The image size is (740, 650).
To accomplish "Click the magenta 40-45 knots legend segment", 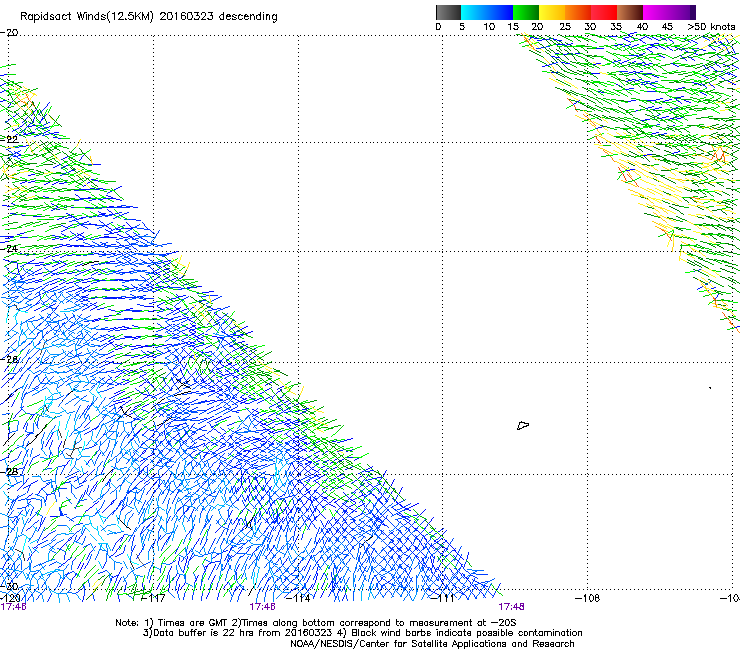I will tap(656, 12).
